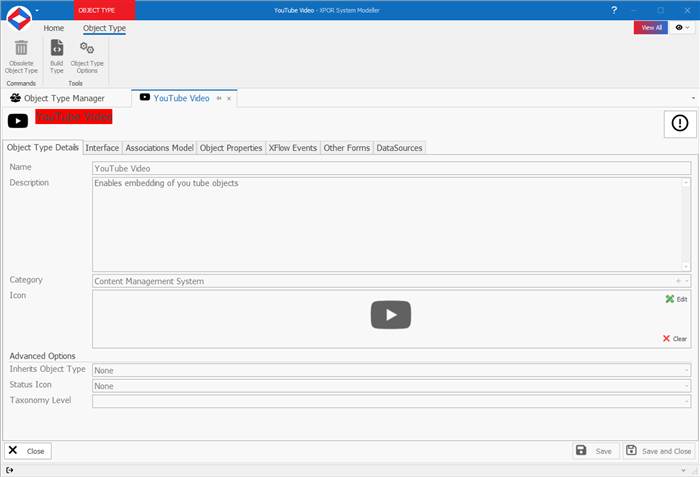
Task: Select the Object Type ribbon tab
Action: tap(104, 28)
